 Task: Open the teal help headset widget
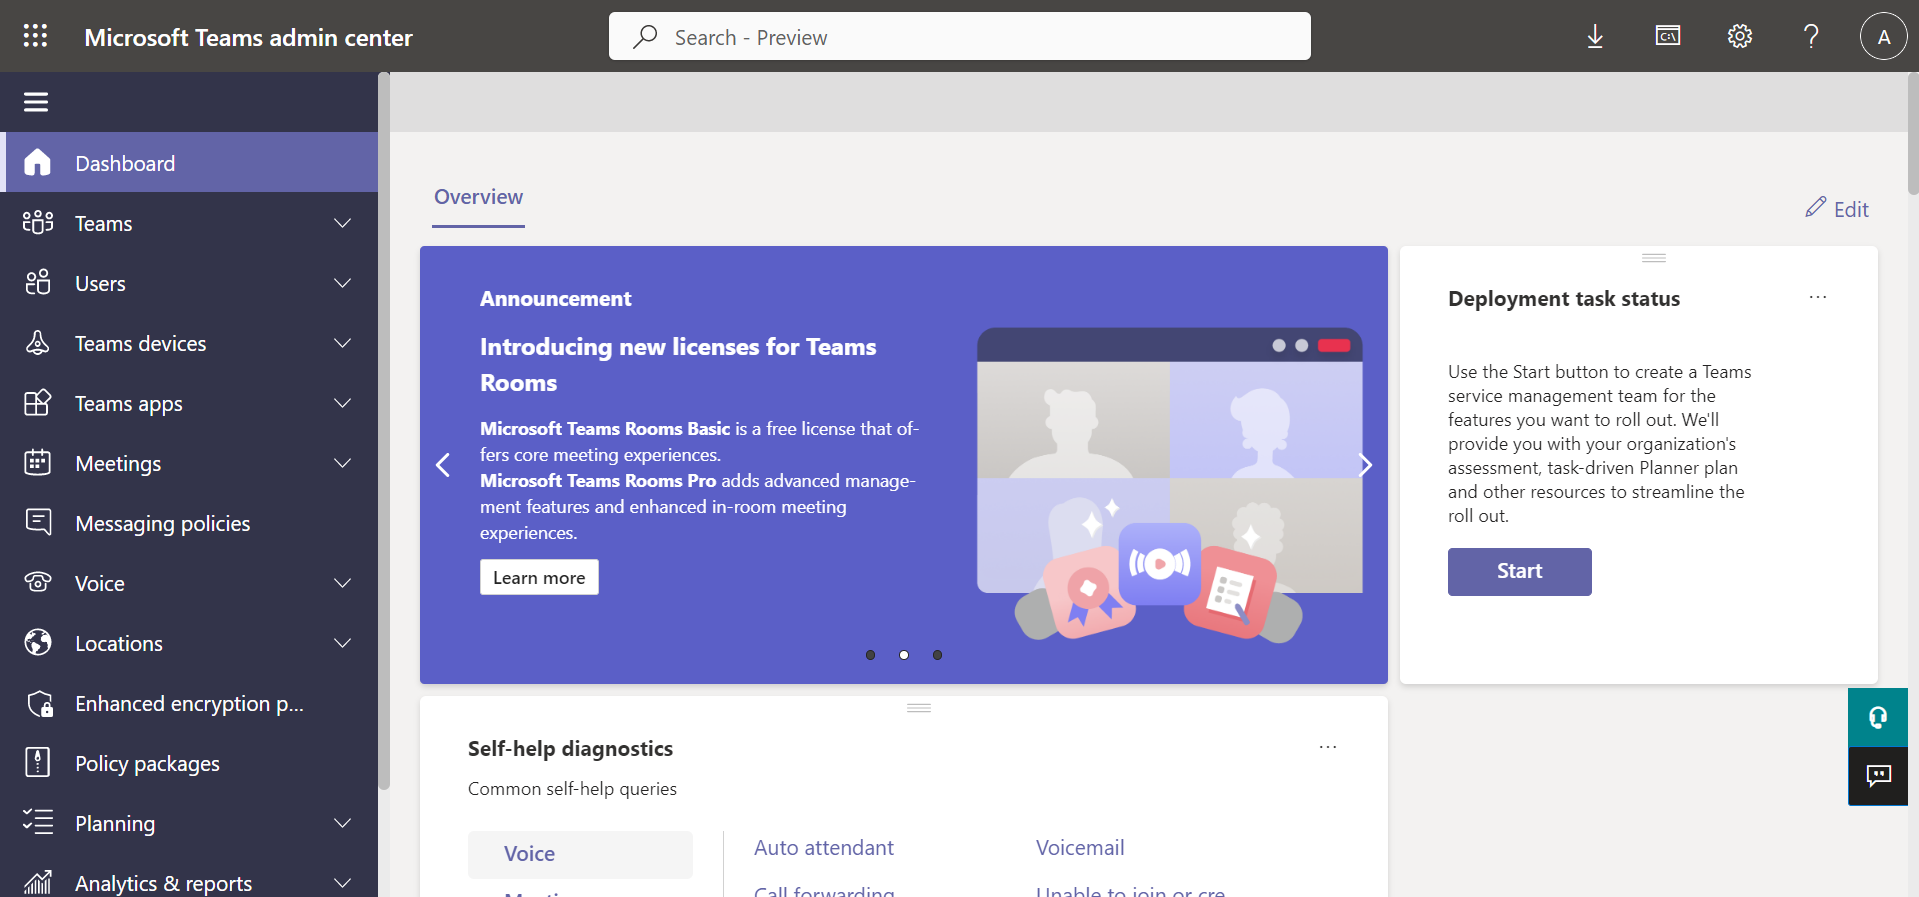click(1878, 717)
